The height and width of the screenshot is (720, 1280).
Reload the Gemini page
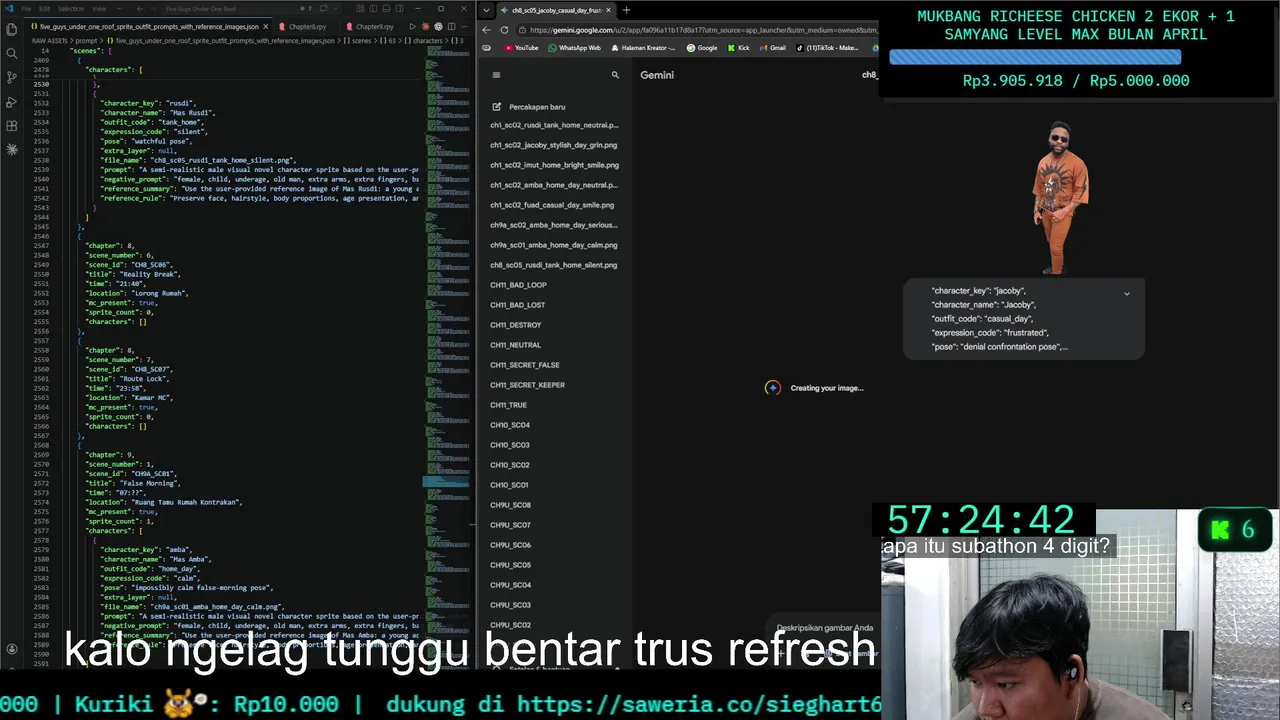(504, 30)
